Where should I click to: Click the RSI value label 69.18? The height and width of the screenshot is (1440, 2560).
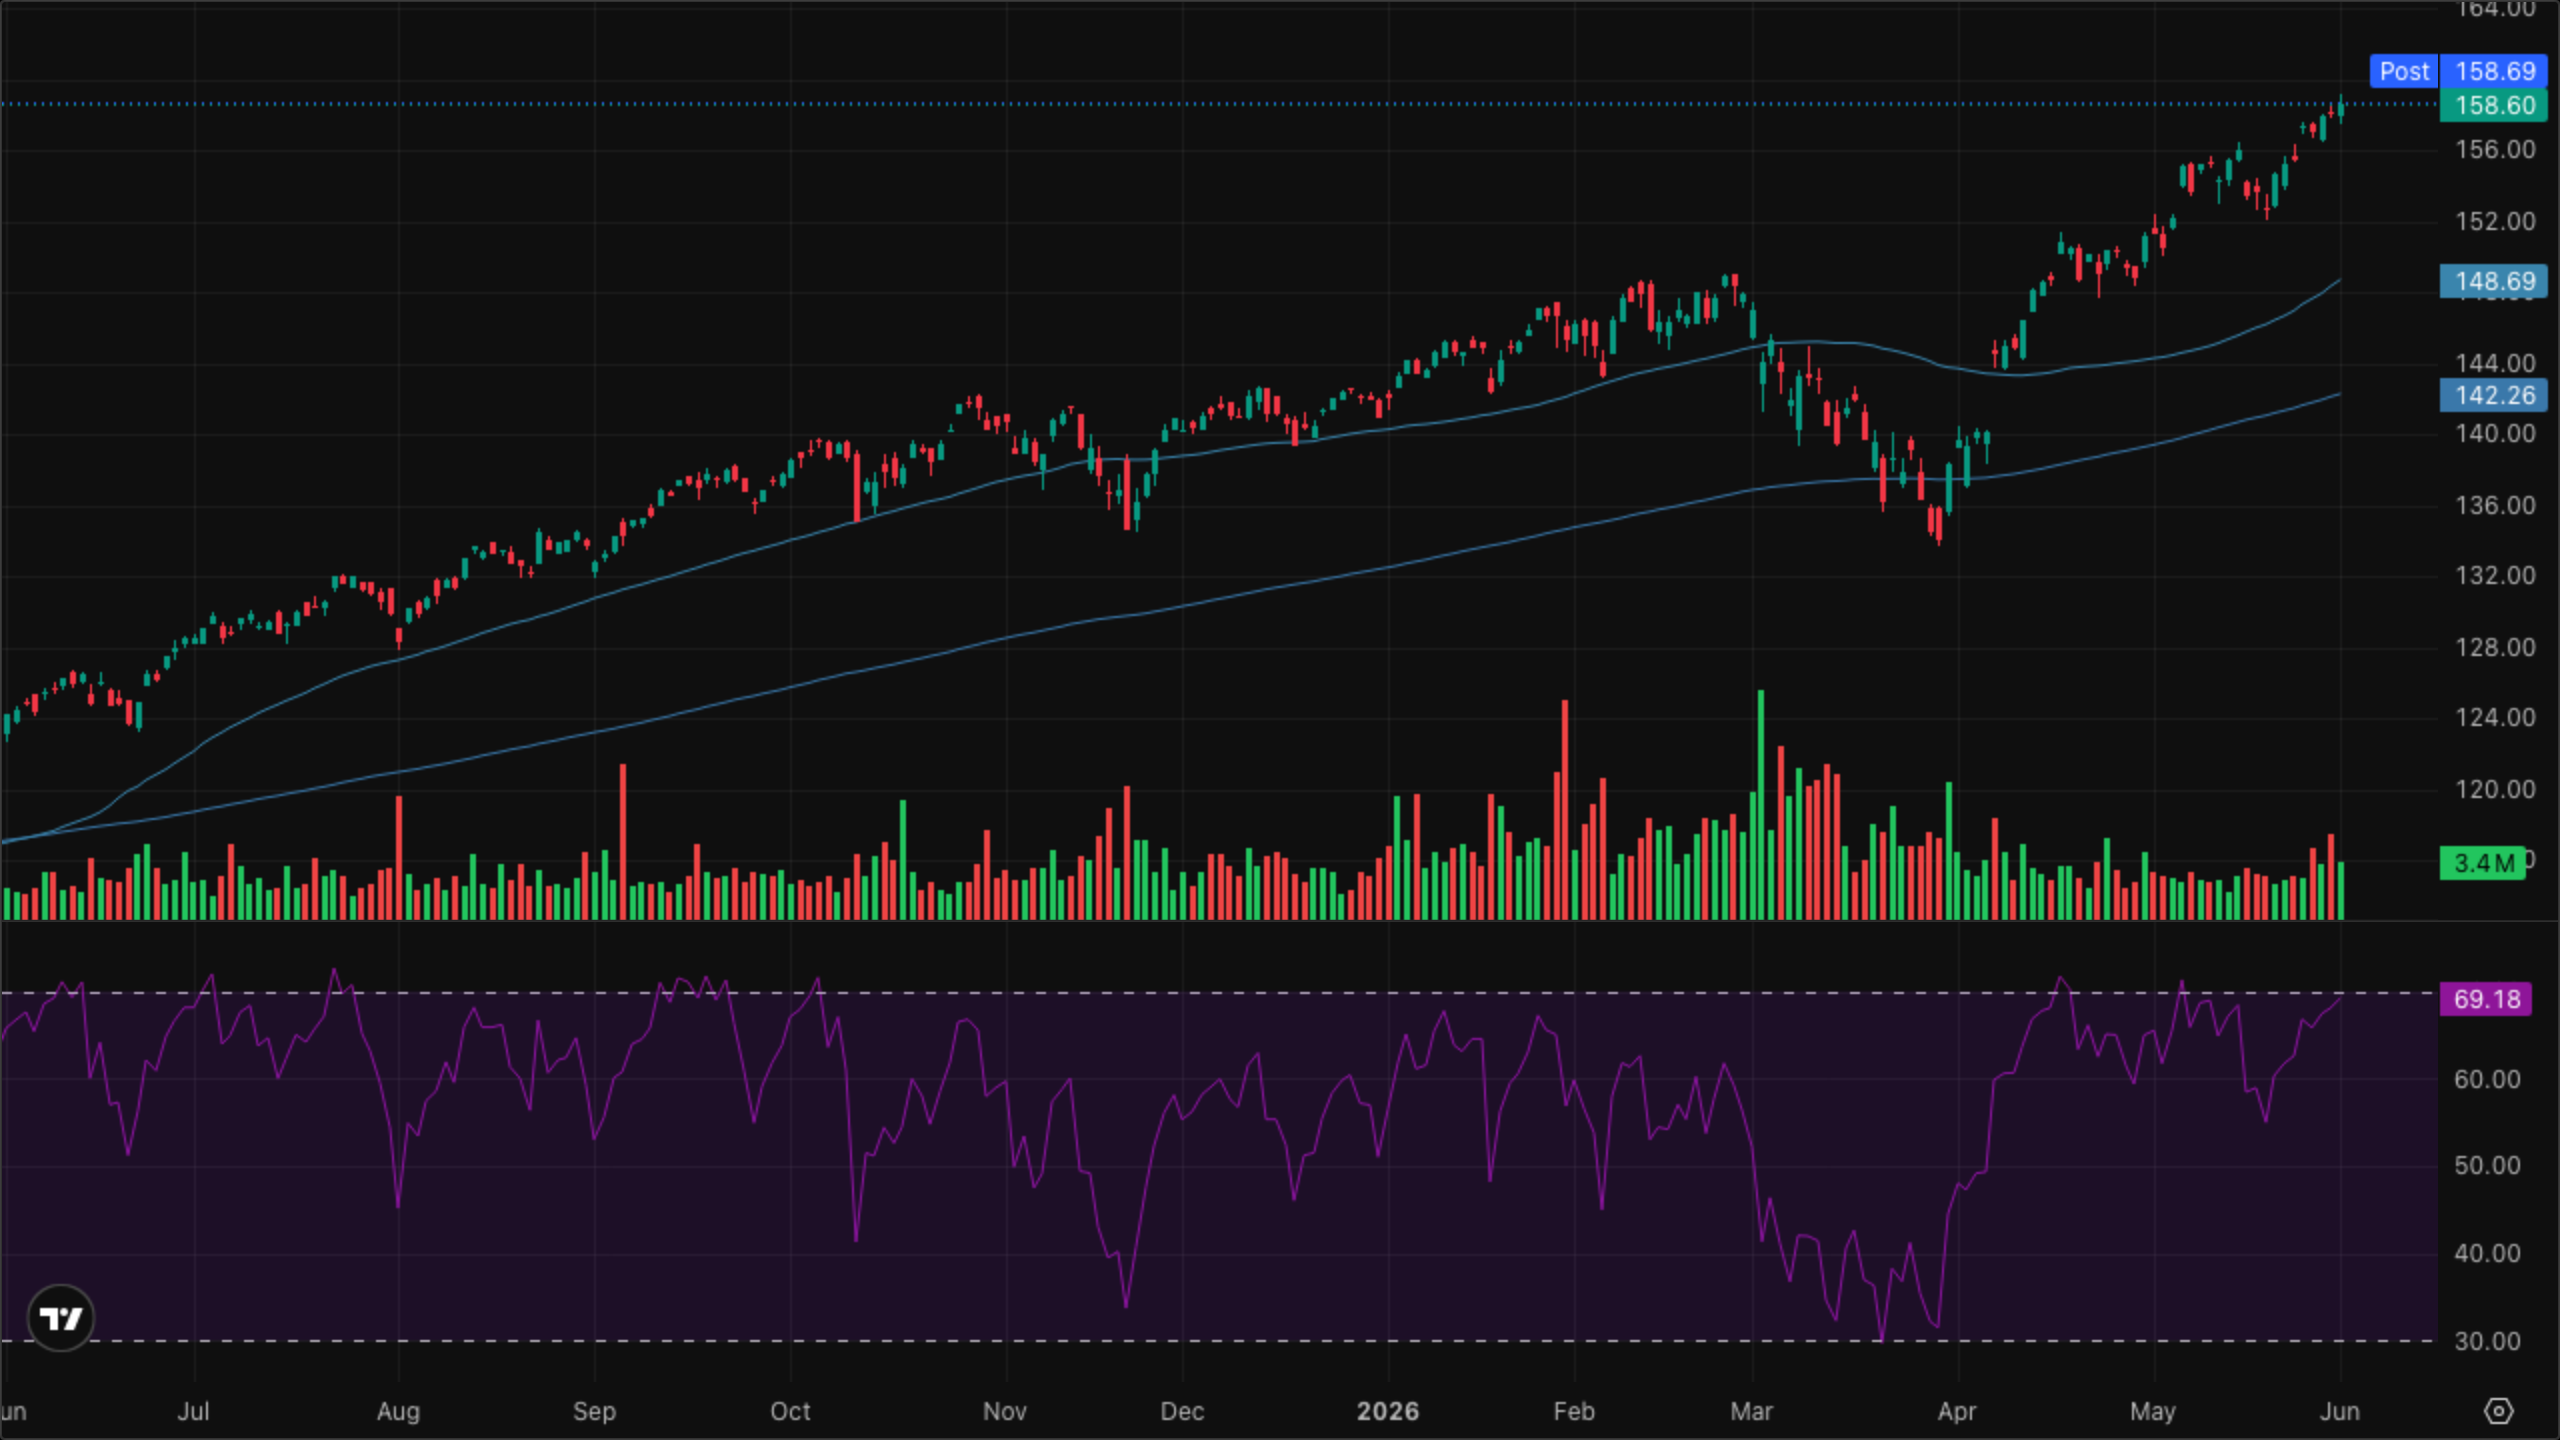tap(2486, 998)
